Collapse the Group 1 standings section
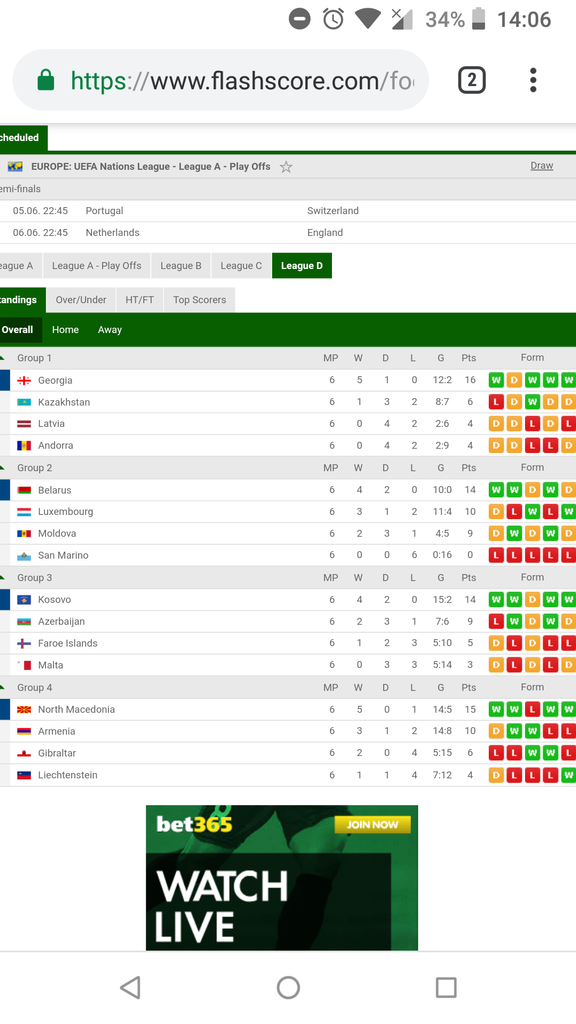576x1024 pixels. pos(3,358)
